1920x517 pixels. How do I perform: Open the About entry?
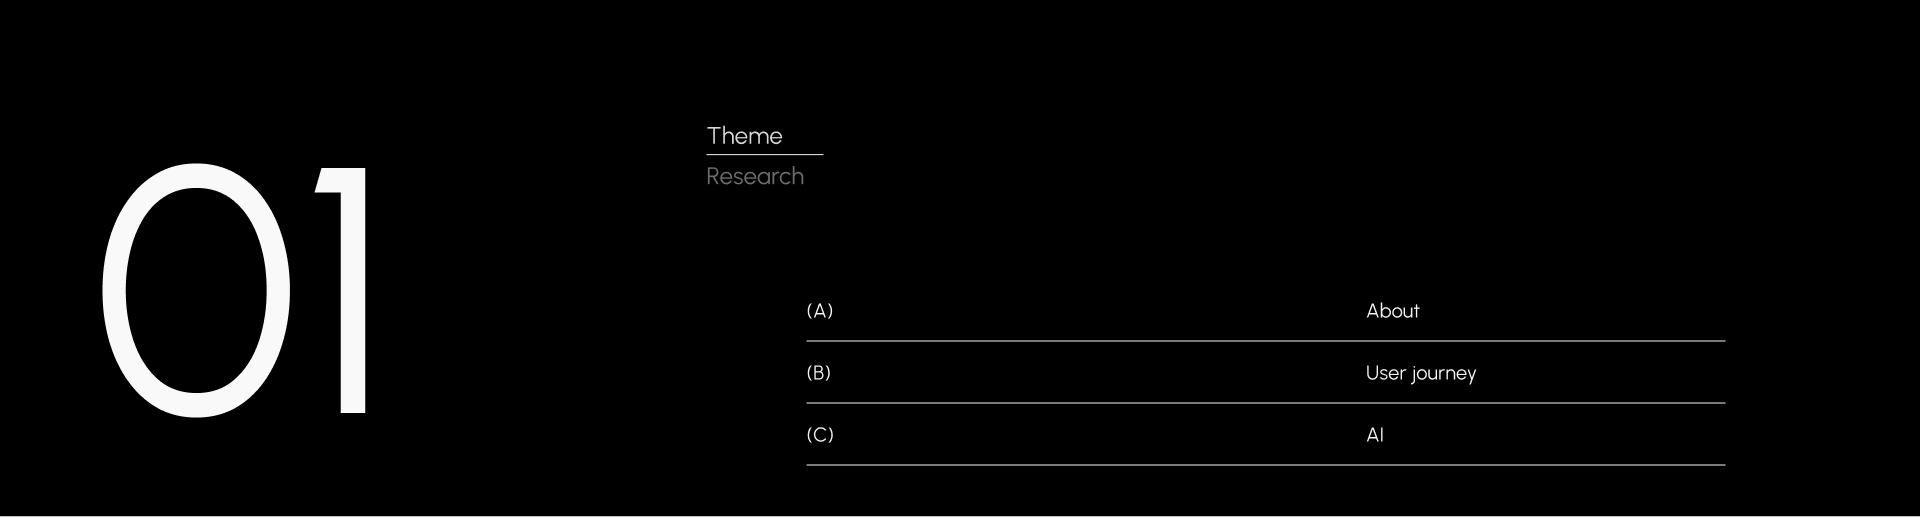[1392, 311]
